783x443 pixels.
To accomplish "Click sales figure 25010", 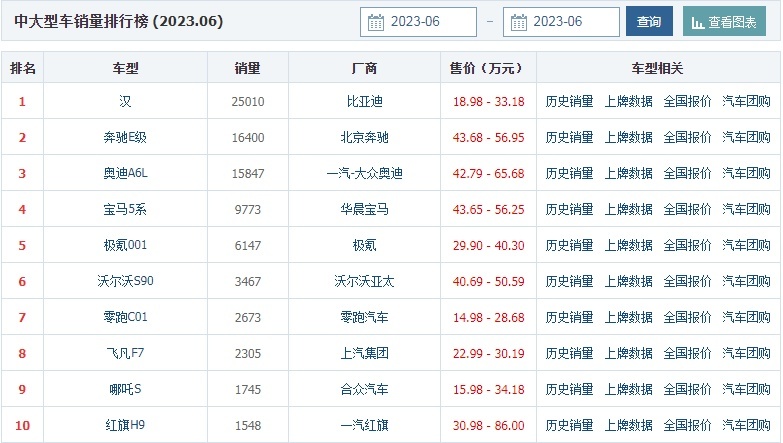I will coord(248,102).
